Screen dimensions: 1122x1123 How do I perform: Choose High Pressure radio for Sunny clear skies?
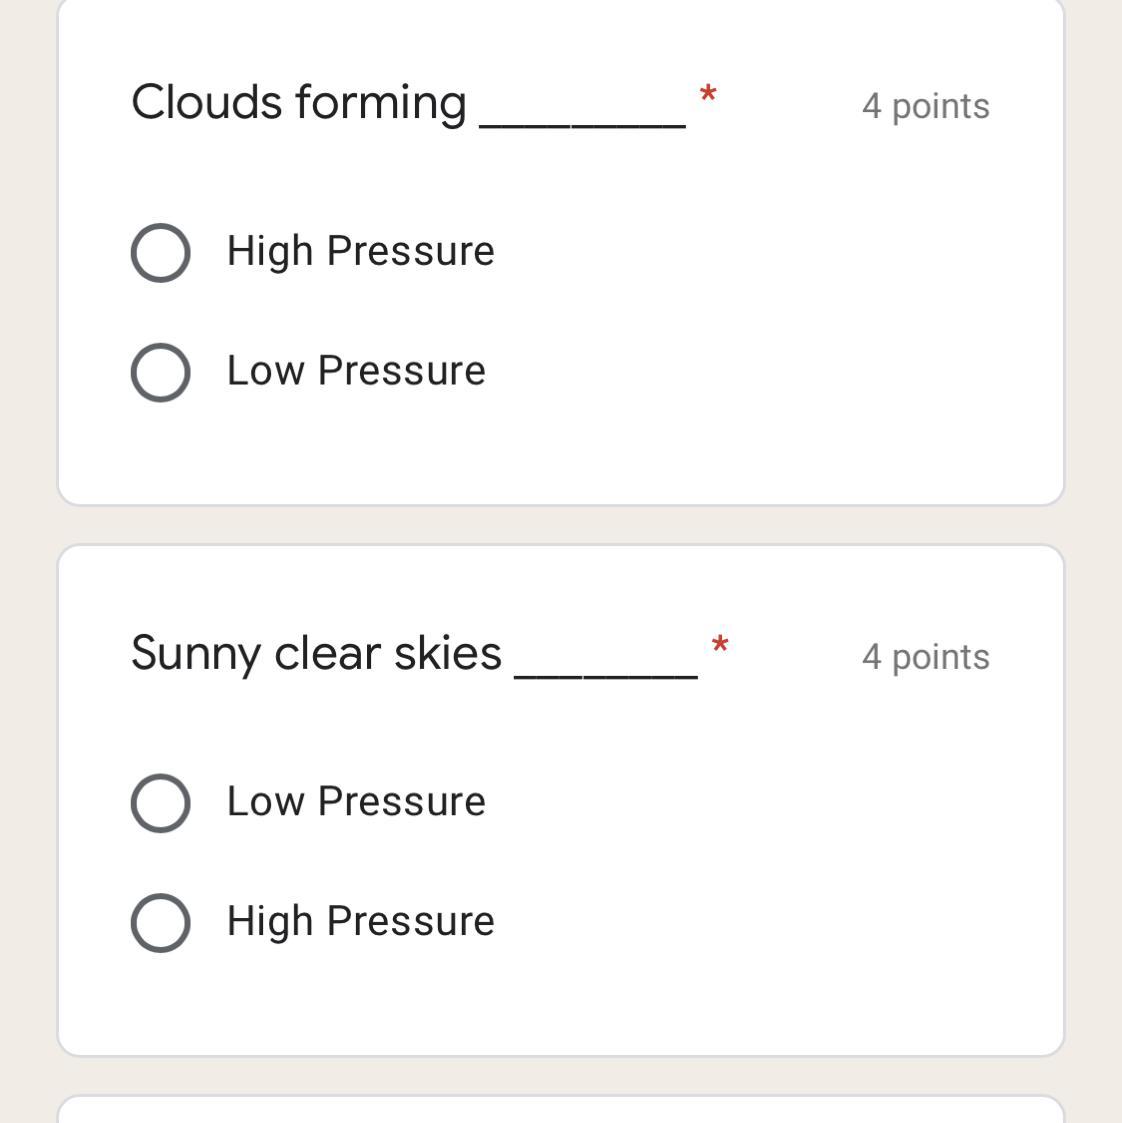pyautogui.click(x=160, y=922)
